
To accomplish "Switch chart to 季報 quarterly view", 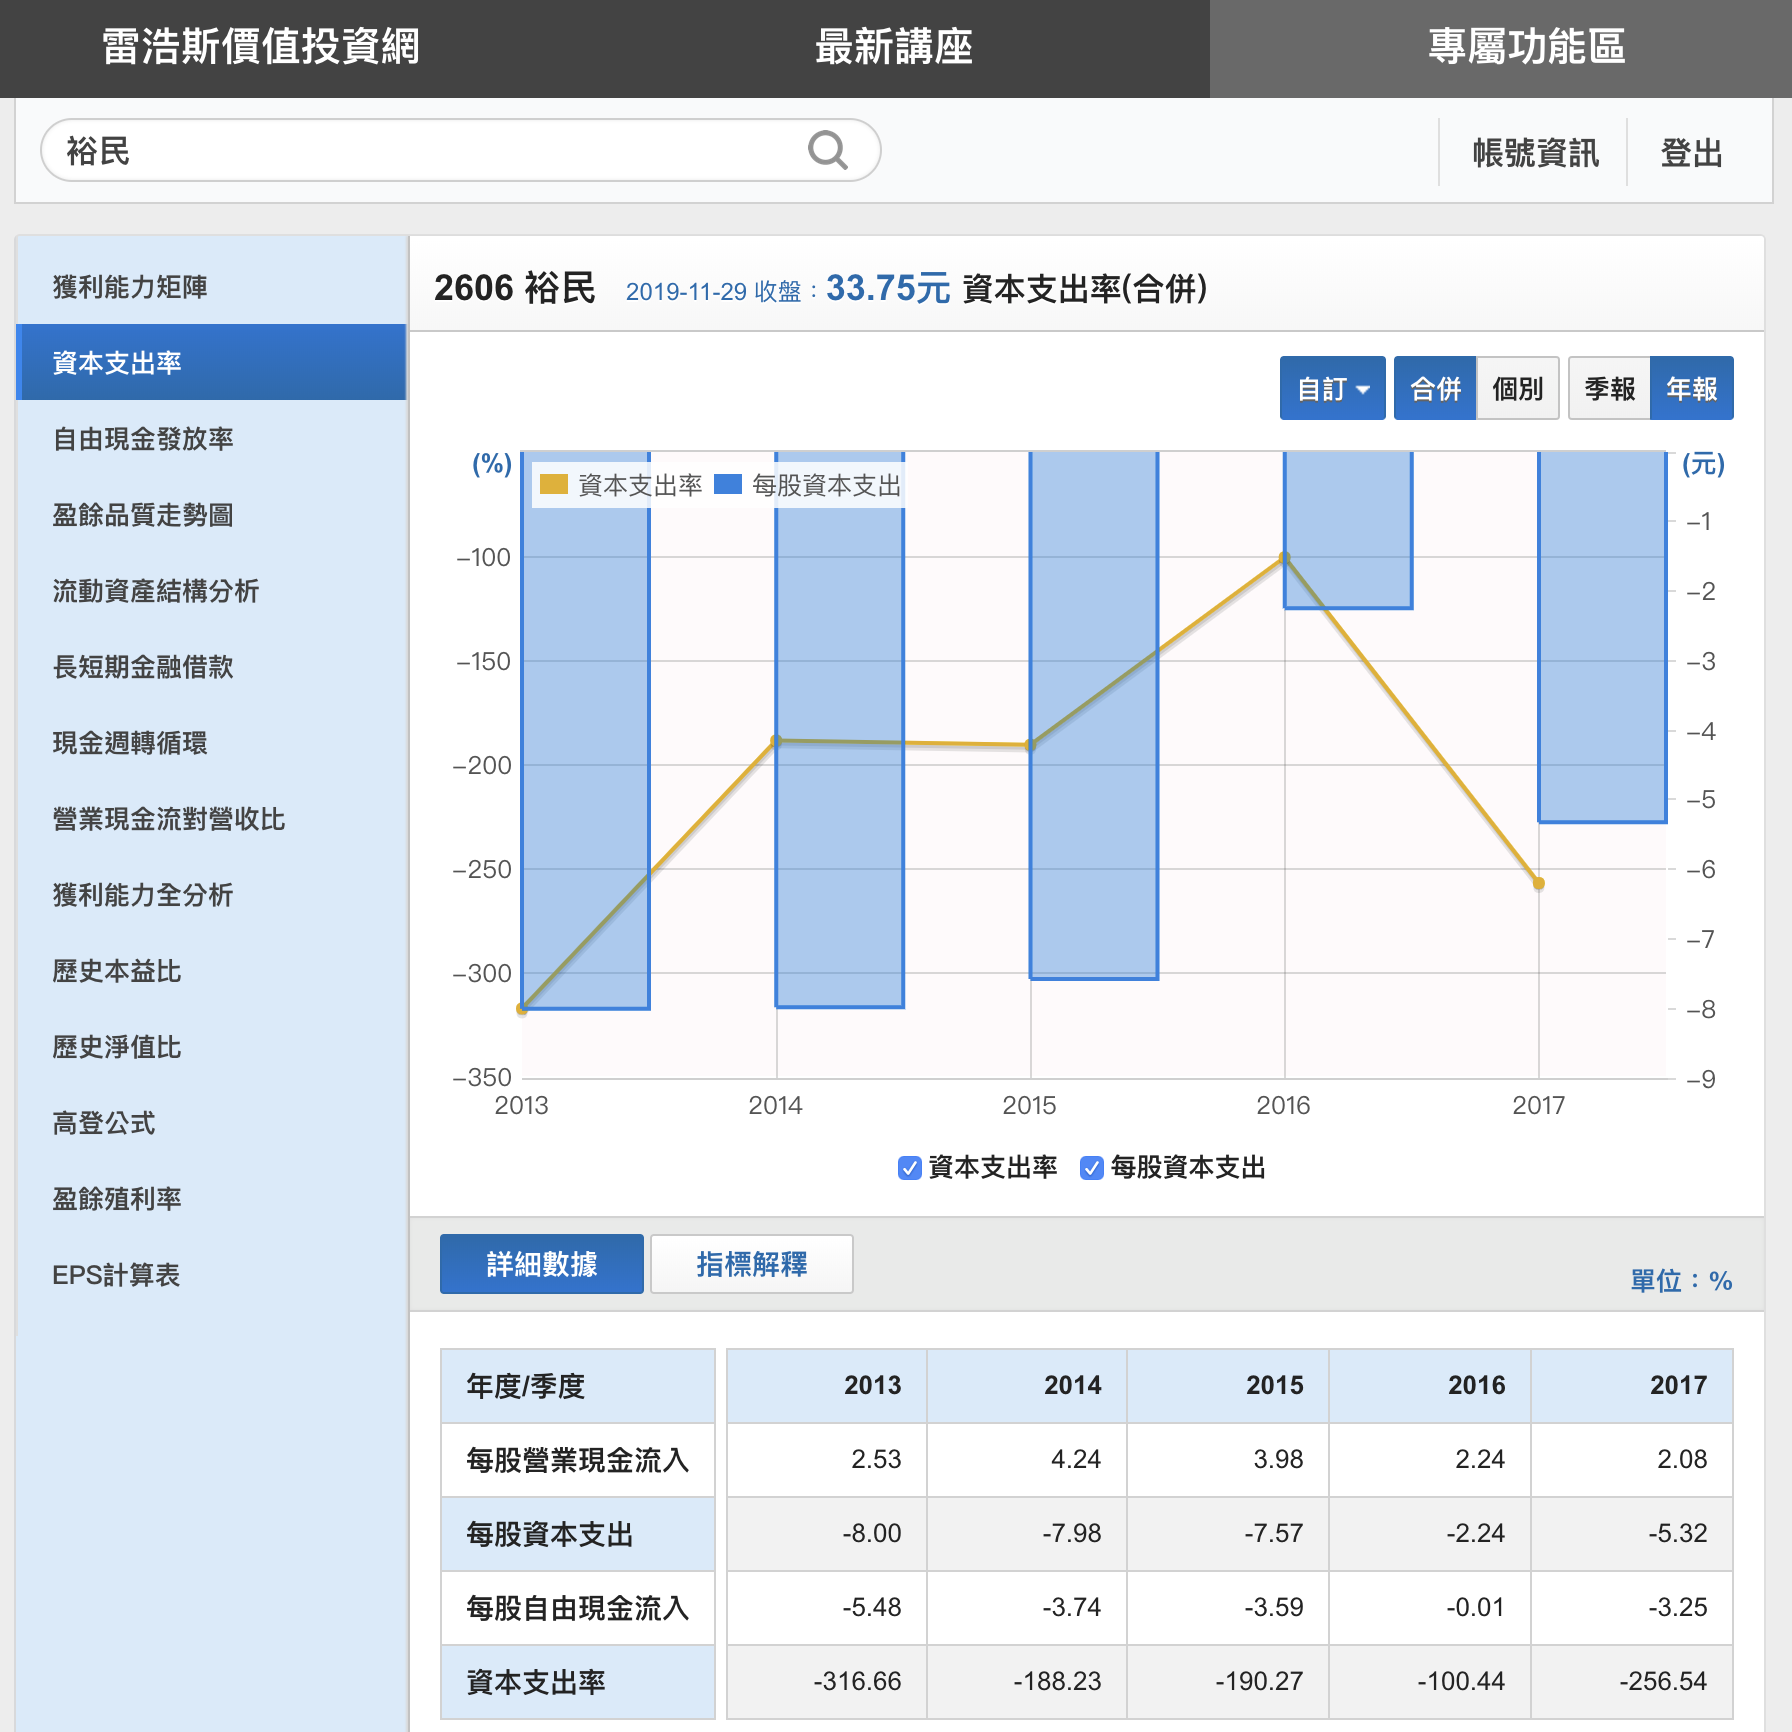I will point(1609,388).
